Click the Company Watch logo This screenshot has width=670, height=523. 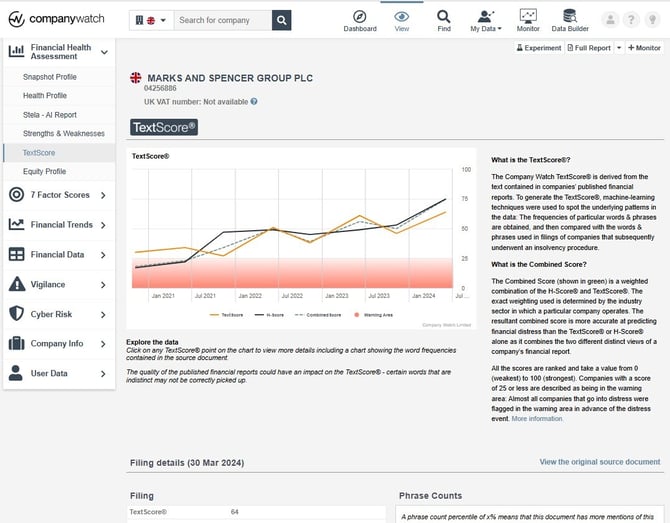tap(56, 19)
